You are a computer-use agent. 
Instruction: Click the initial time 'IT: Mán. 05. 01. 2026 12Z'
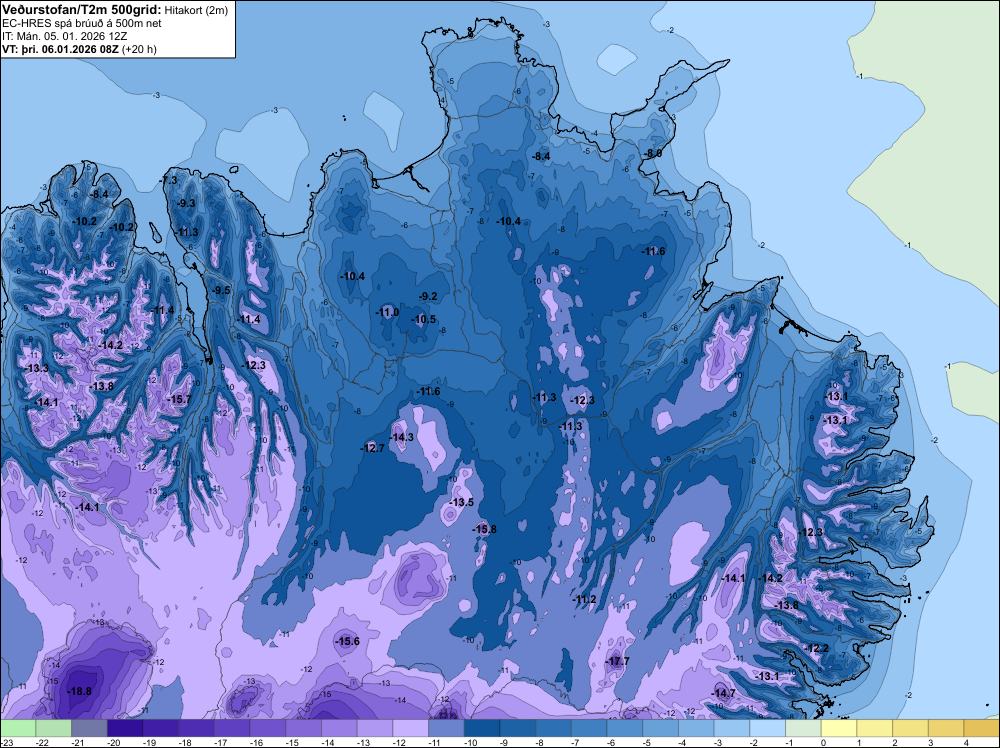[x=65, y=36]
